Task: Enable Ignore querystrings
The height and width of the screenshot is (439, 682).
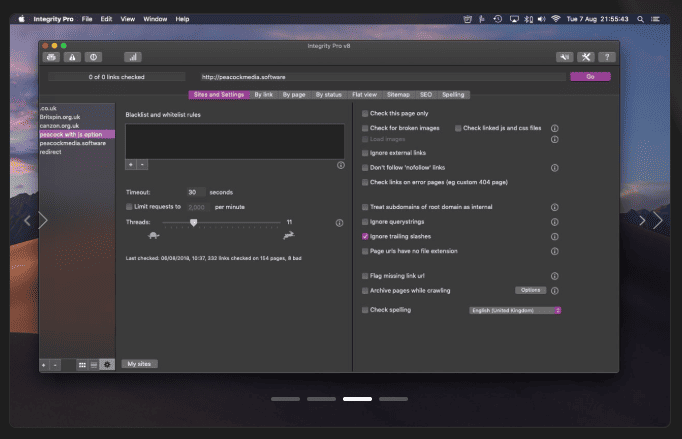Action: coord(365,222)
